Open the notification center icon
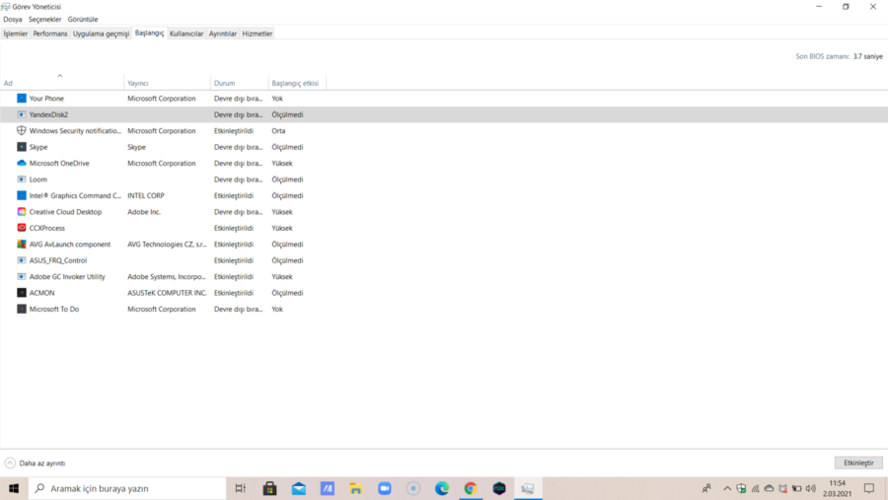Image resolution: width=888 pixels, height=500 pixels. tap(869, 488)
